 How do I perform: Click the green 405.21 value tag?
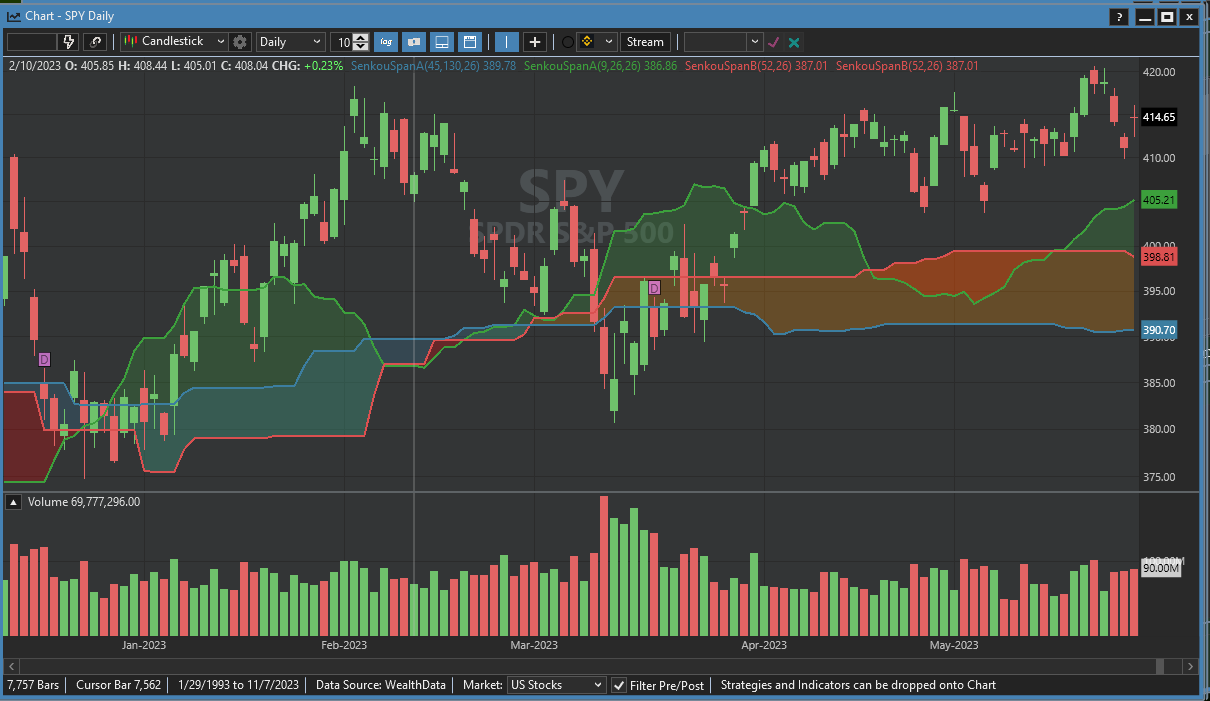[x=1158, y=200]
